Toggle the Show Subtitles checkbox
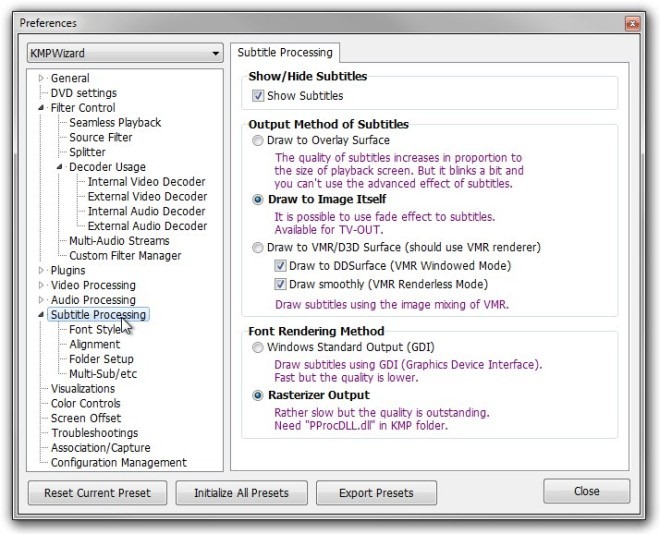Viewport: 660px width, 534px height. pyautogui.click(x=258, y=96)
